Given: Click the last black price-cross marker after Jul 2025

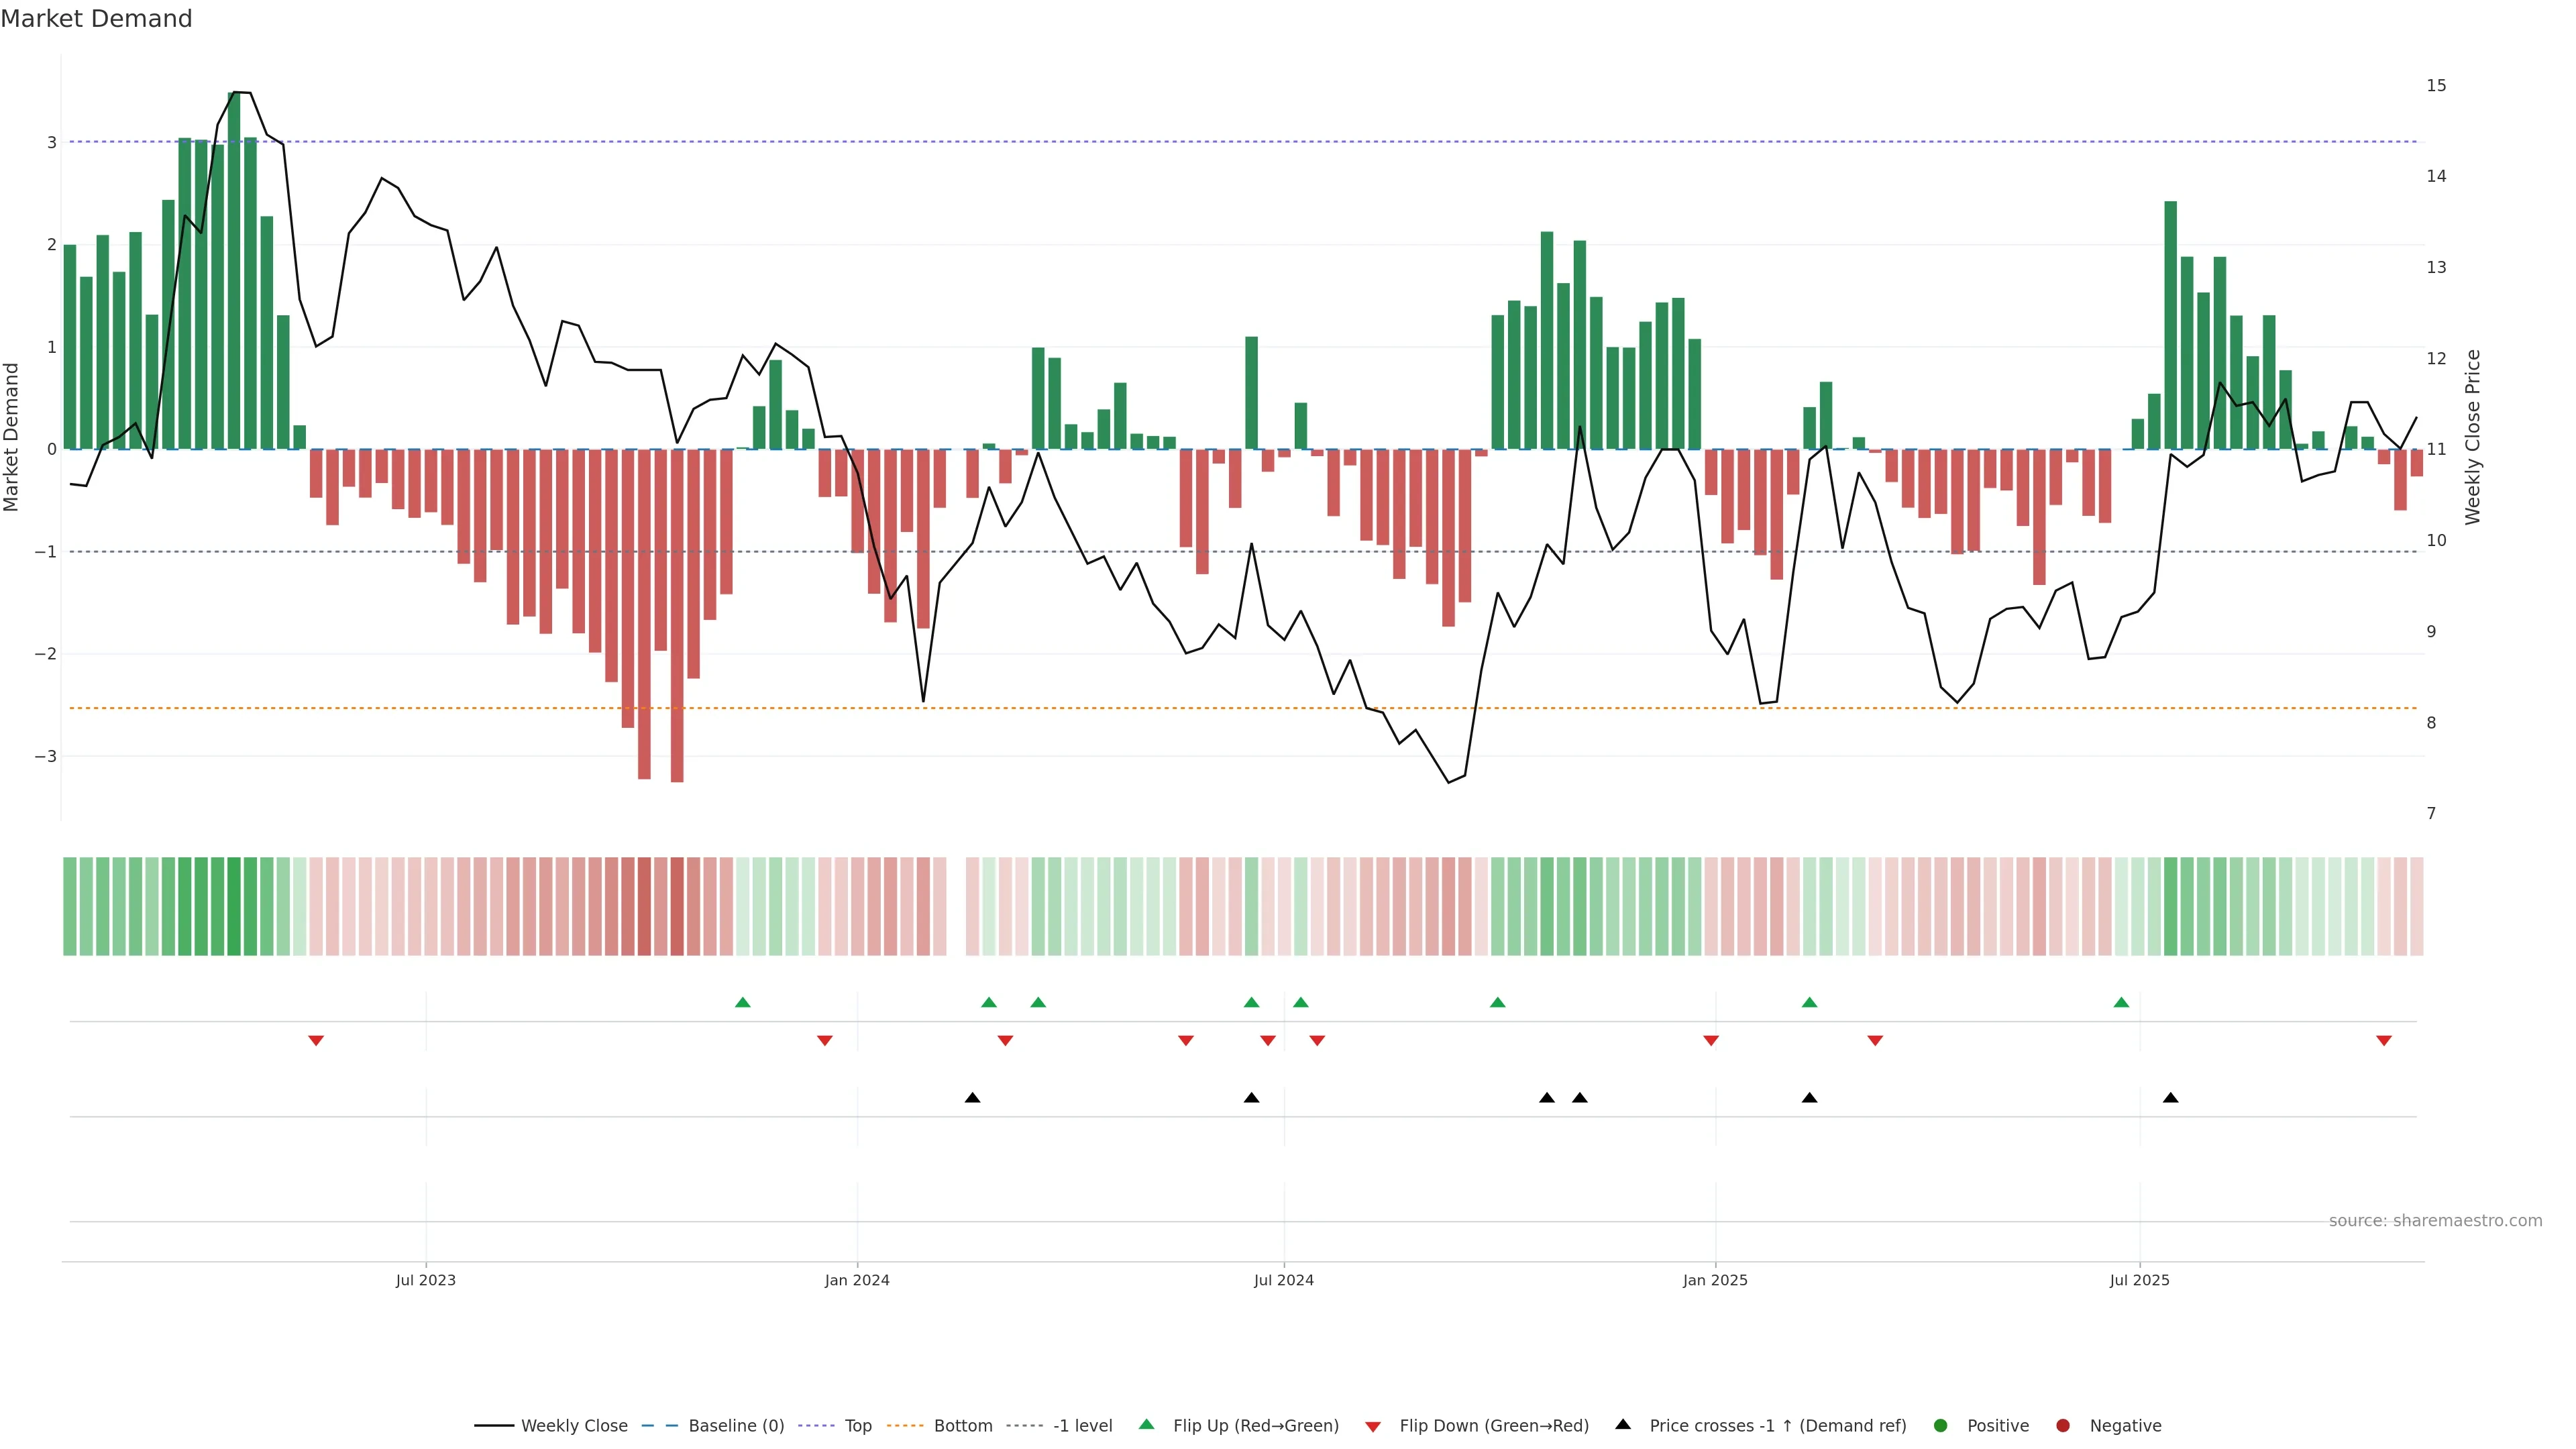Looking at the screenshot, I should click(2170, 1098).
